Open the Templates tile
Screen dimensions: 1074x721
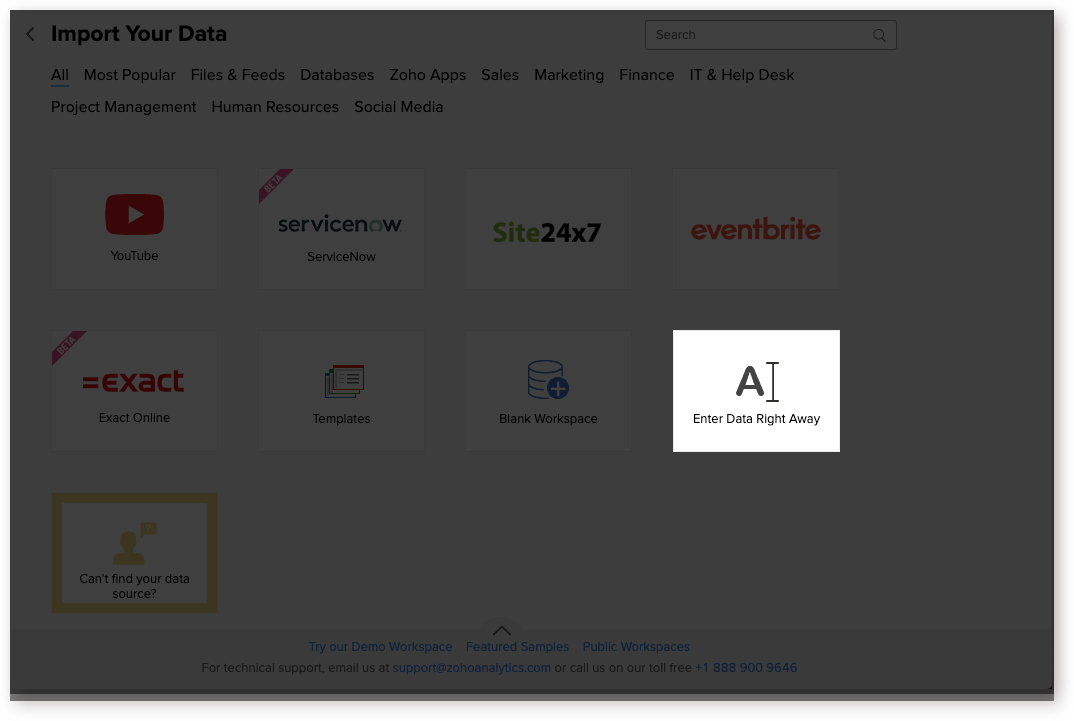(x=341, y=391)
